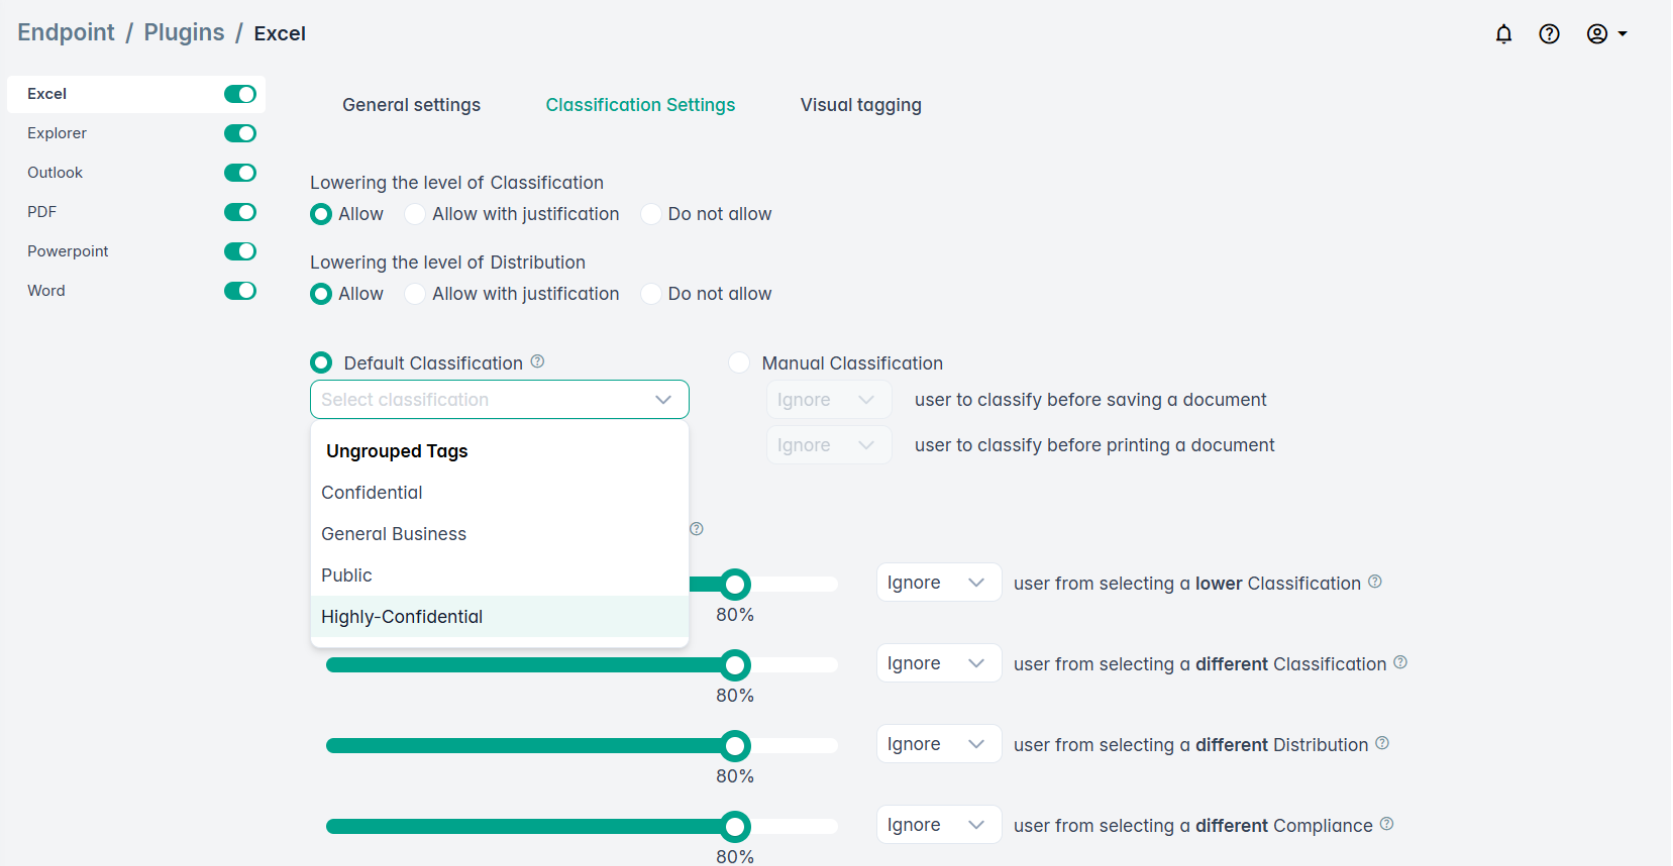Choose the Default Classification radio option
The height and width of the screenshot is (866, 1673).
point(321,362)
